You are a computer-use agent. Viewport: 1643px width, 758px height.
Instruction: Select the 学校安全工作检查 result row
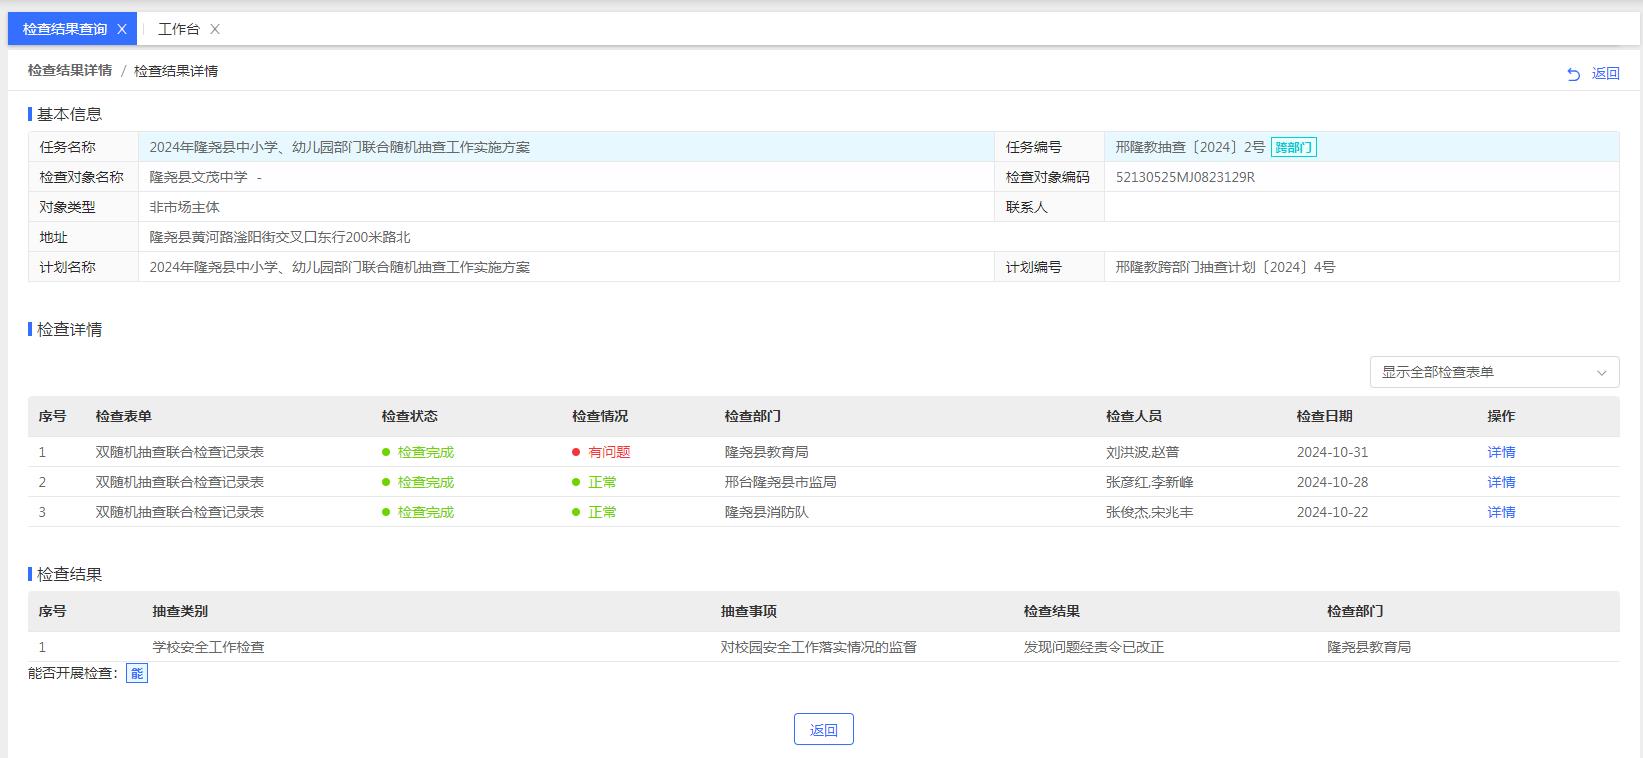tap(208, 647)
